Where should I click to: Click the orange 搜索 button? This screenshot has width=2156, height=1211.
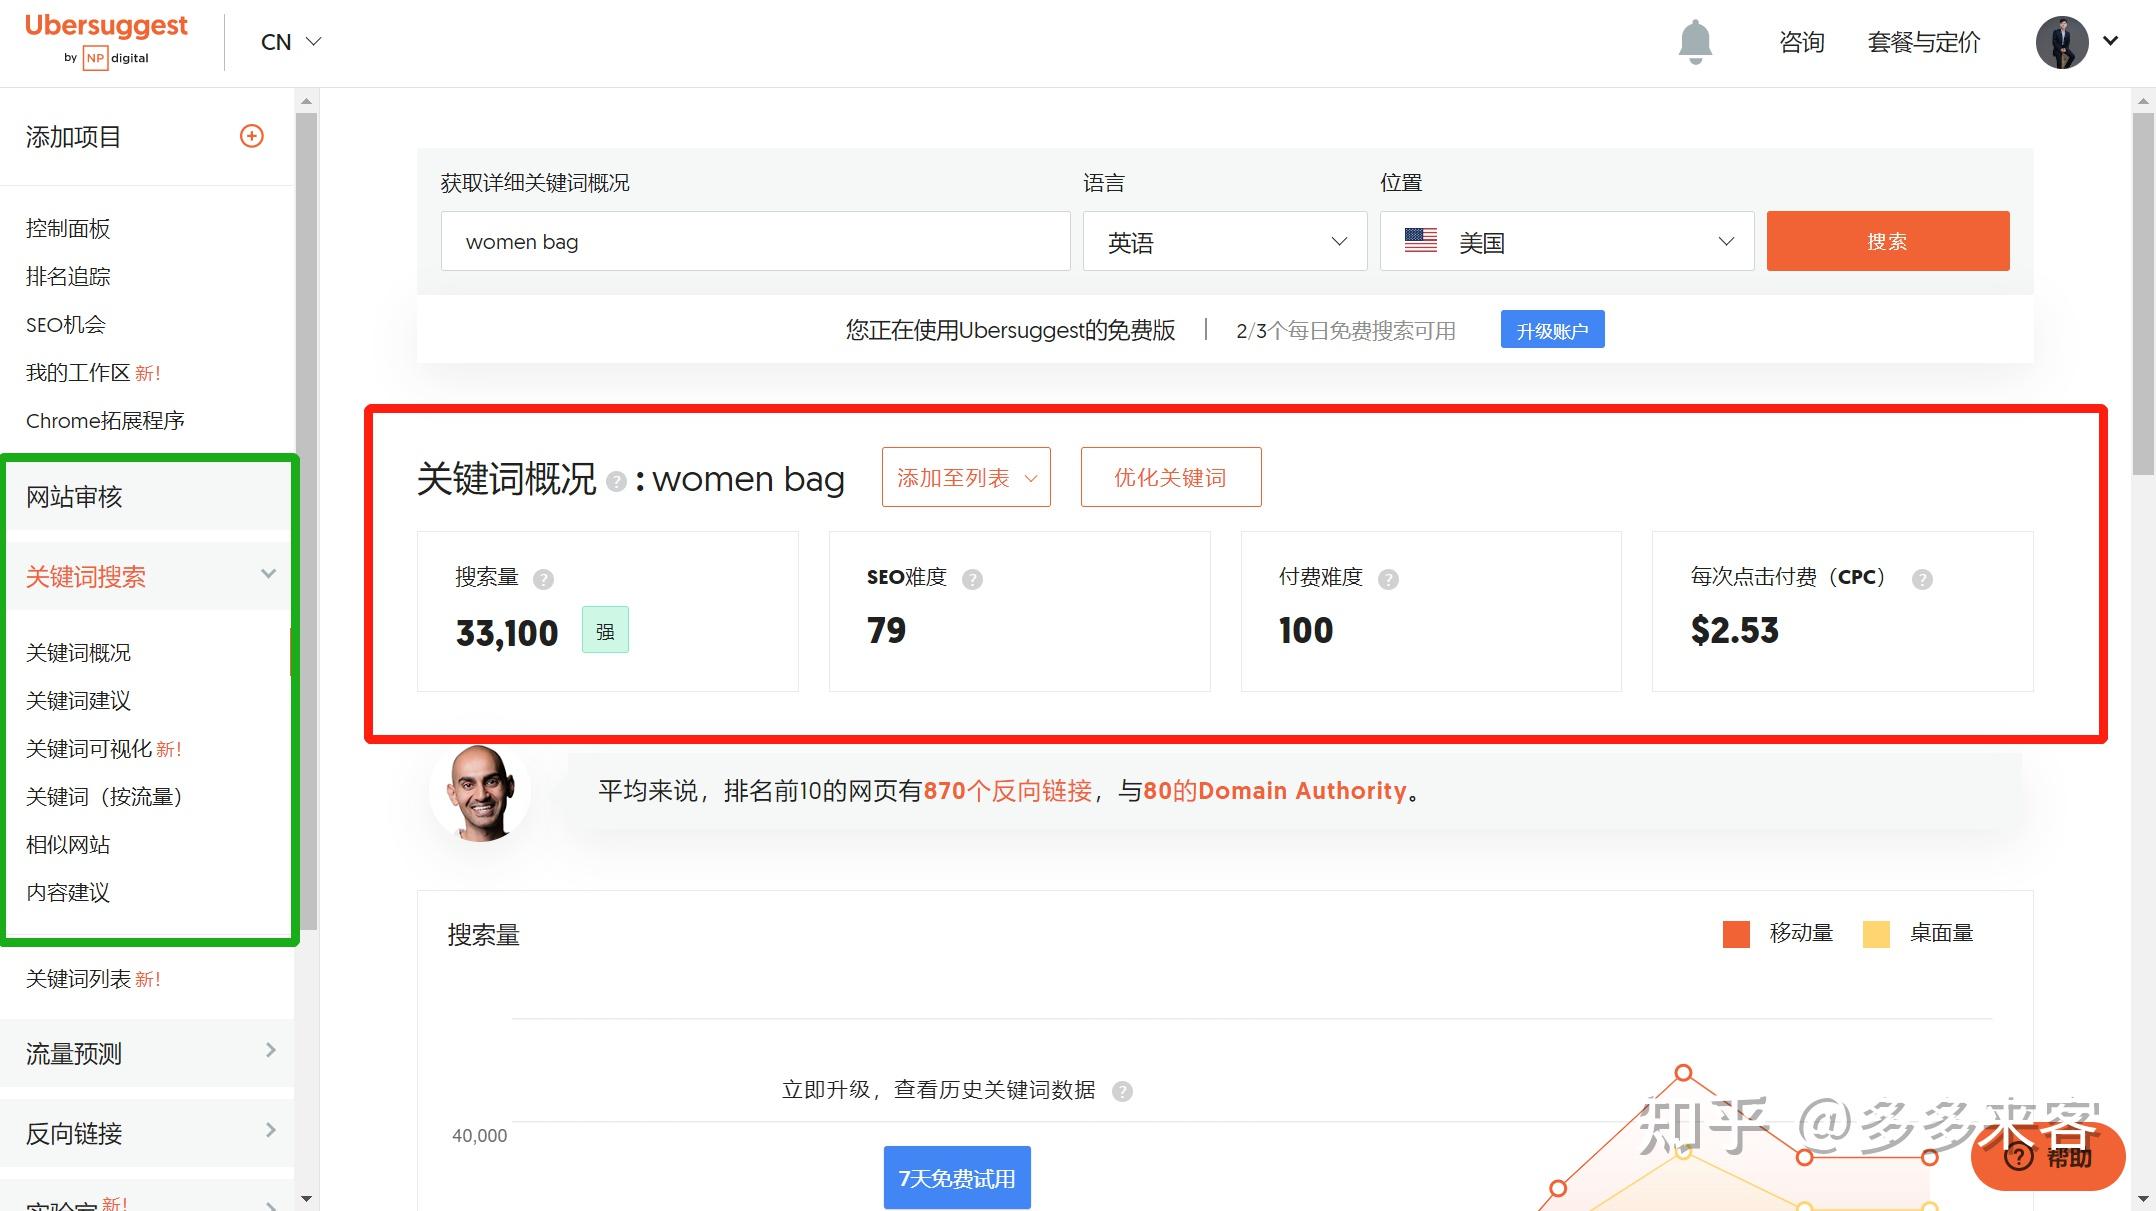pos(1887,241)
